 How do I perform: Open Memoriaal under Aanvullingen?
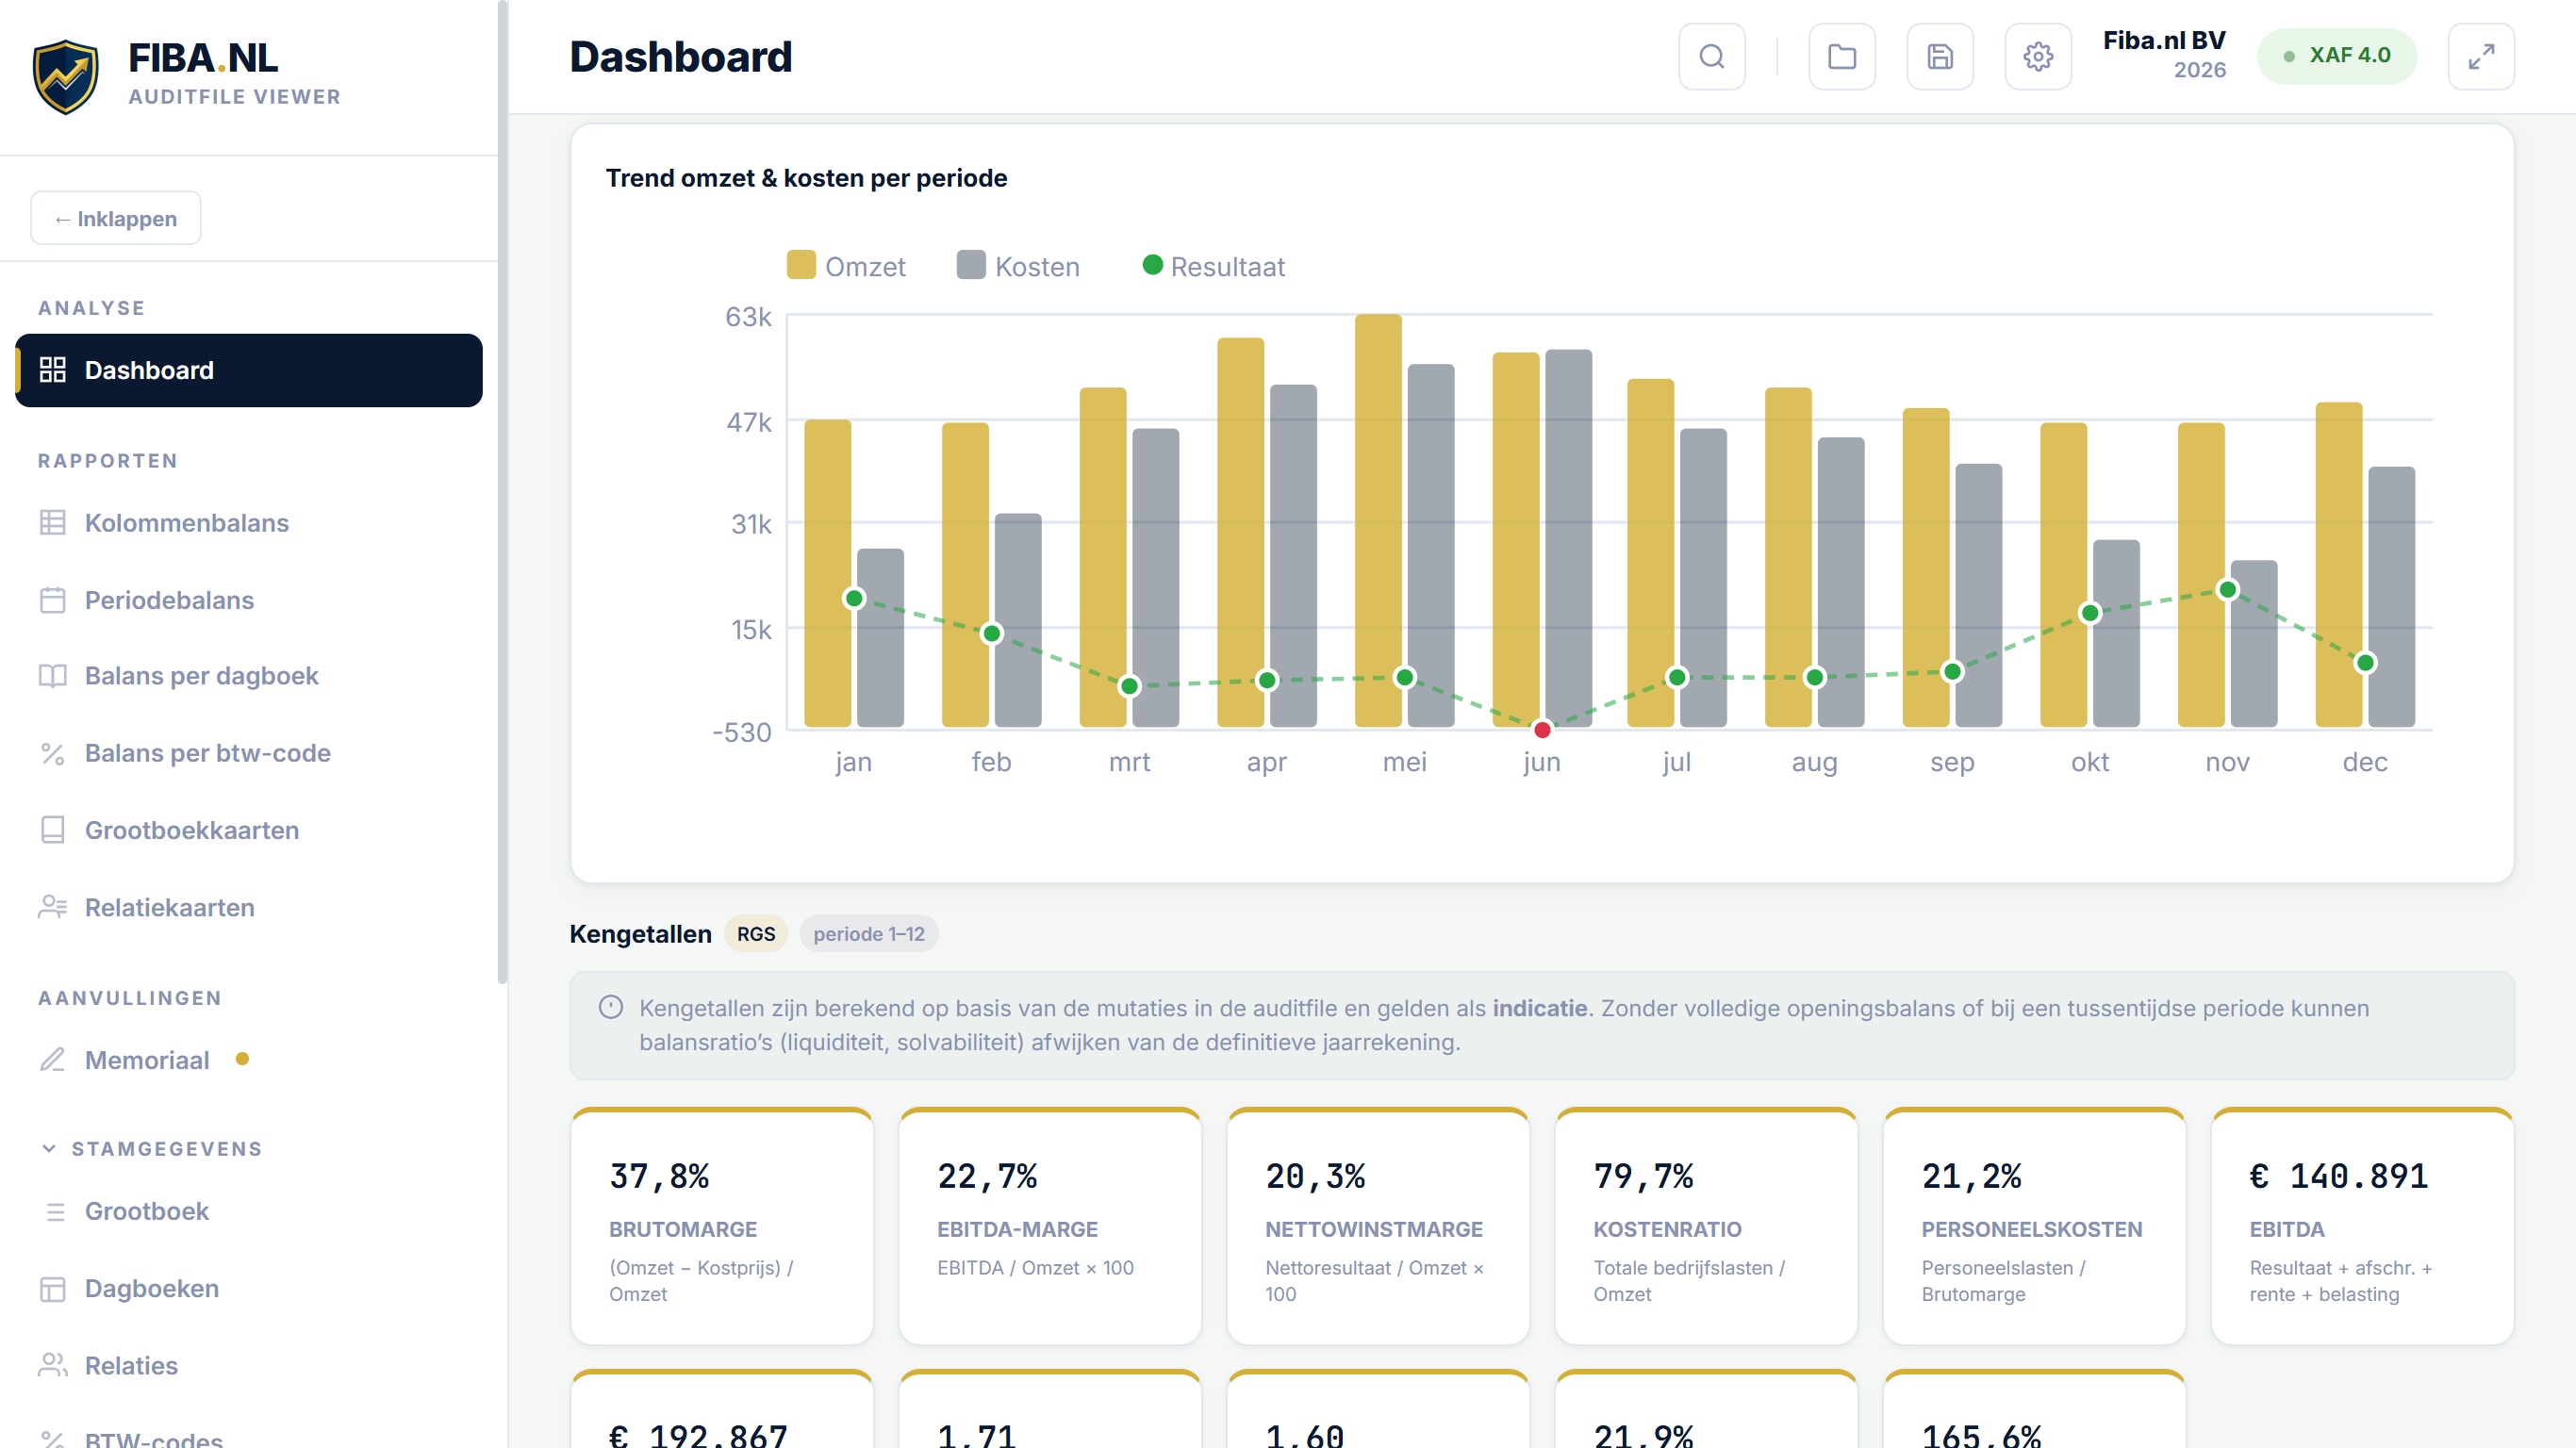[249, 1060]
